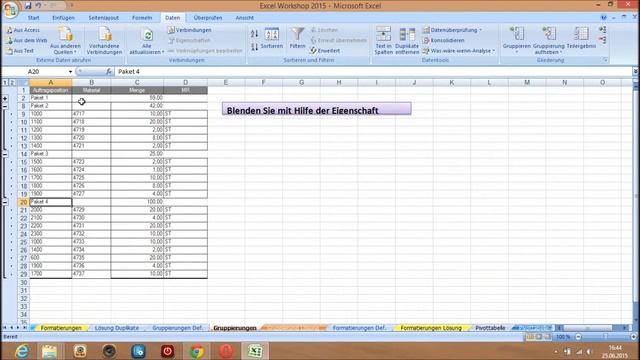This screenshot has height=360, width=640.
Task: Adjust the zoom slider in status bar
Action: pyautogui.click(x=606, y=337)
